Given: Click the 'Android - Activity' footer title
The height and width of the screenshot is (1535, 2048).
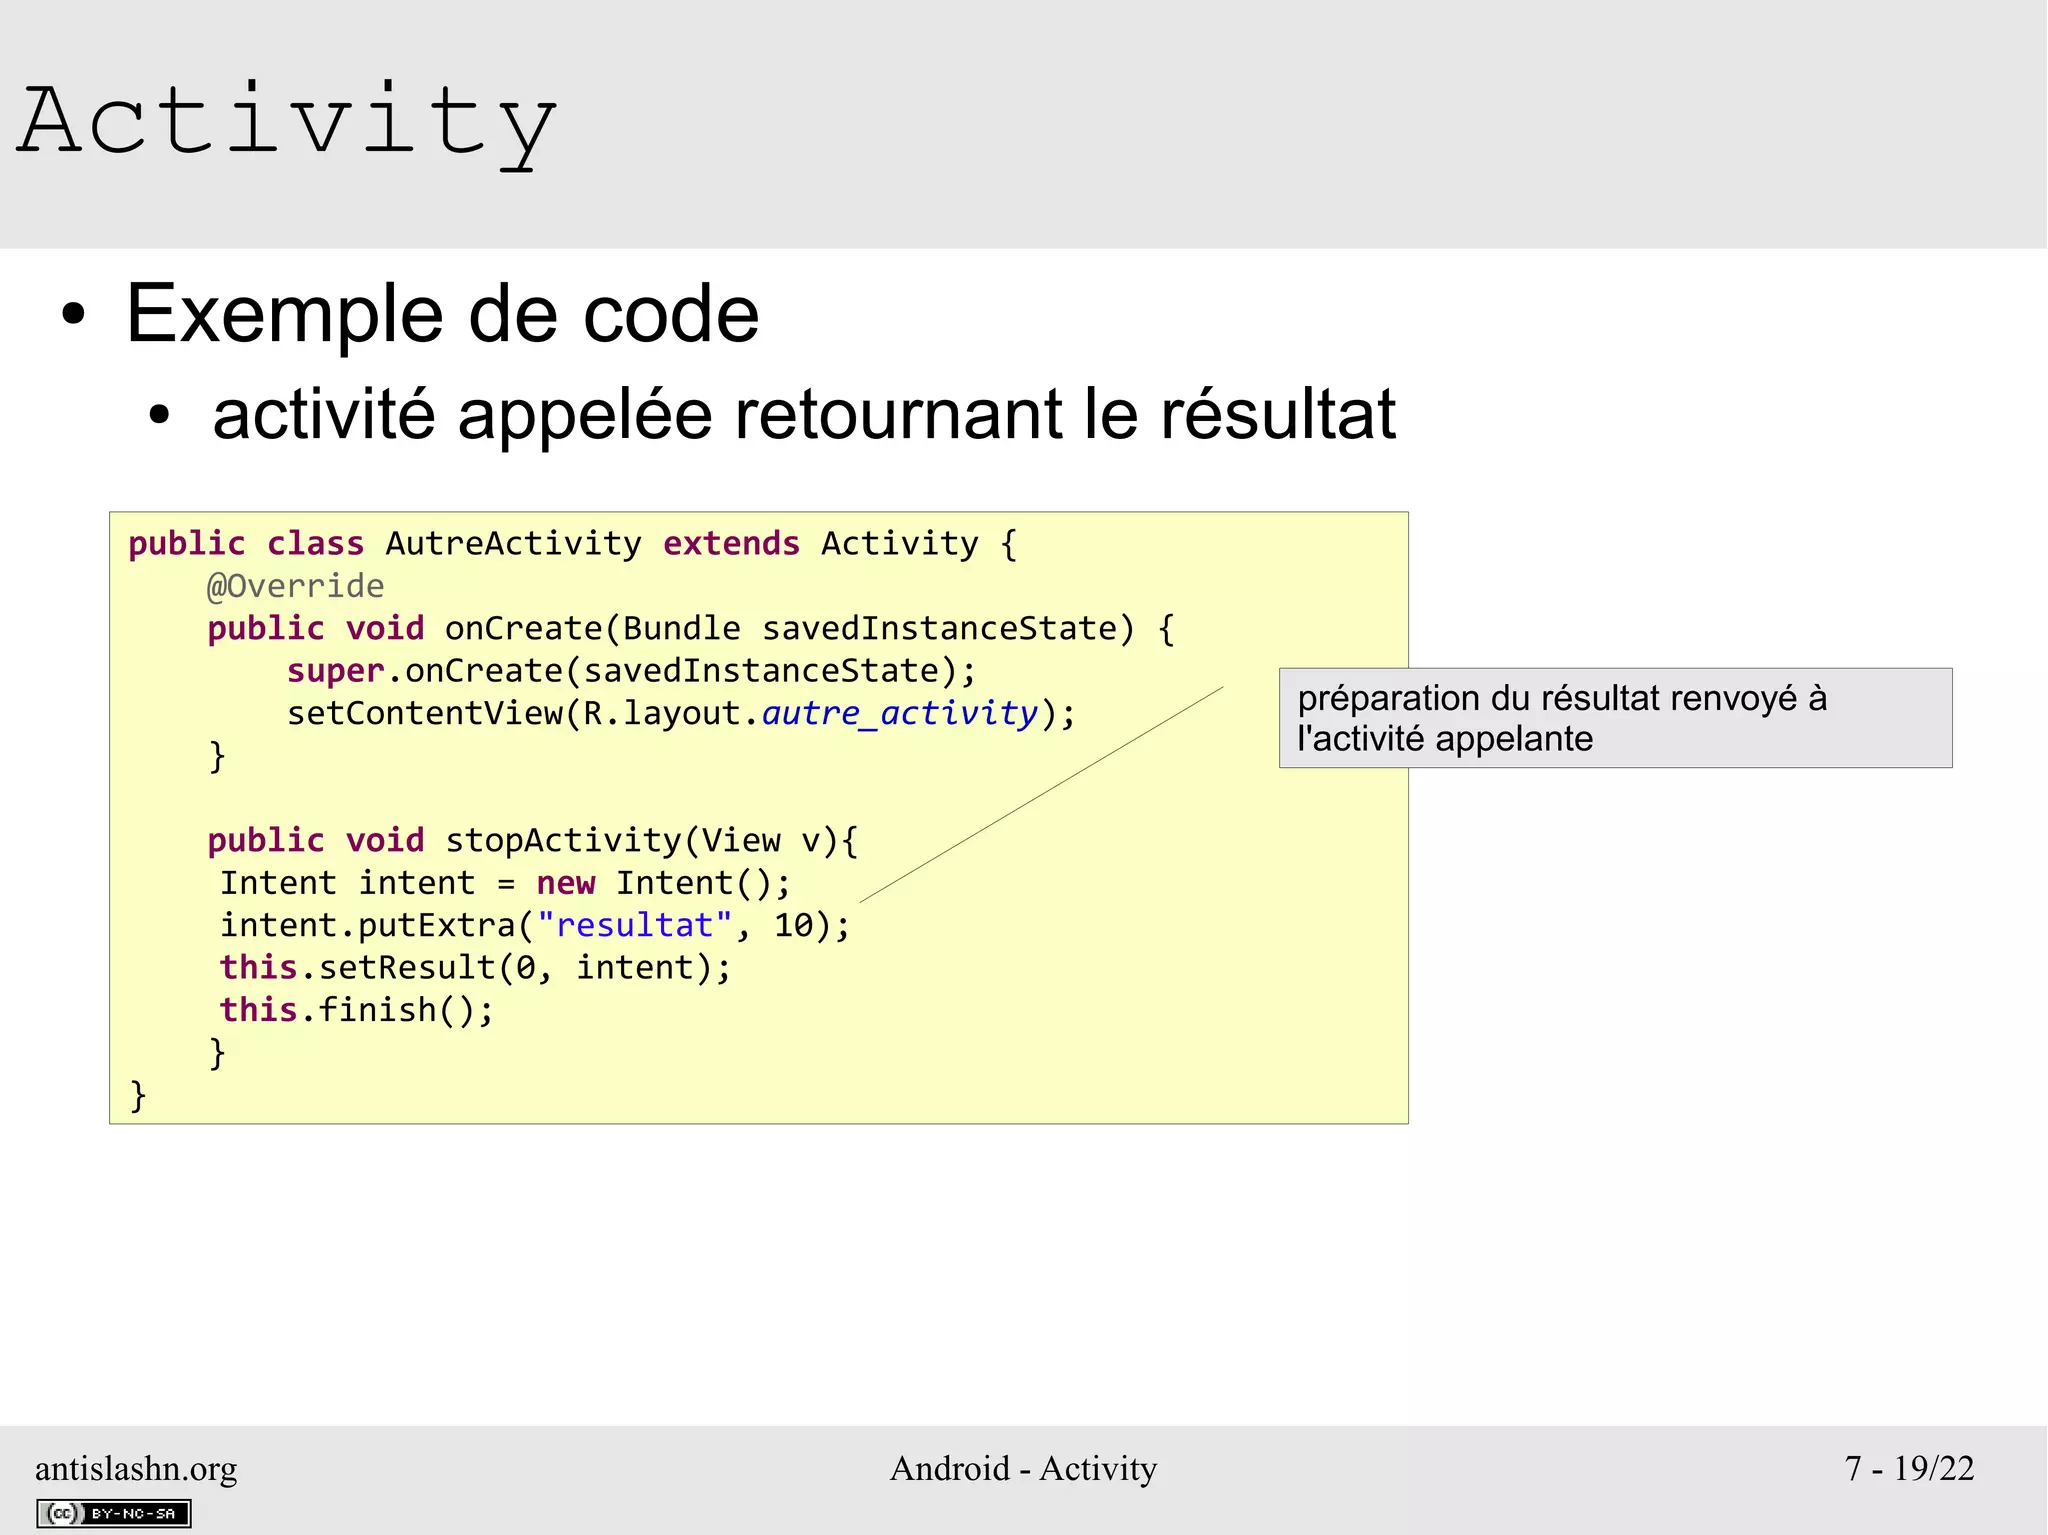Looking at the screenshot, I should [1023, 1468].
